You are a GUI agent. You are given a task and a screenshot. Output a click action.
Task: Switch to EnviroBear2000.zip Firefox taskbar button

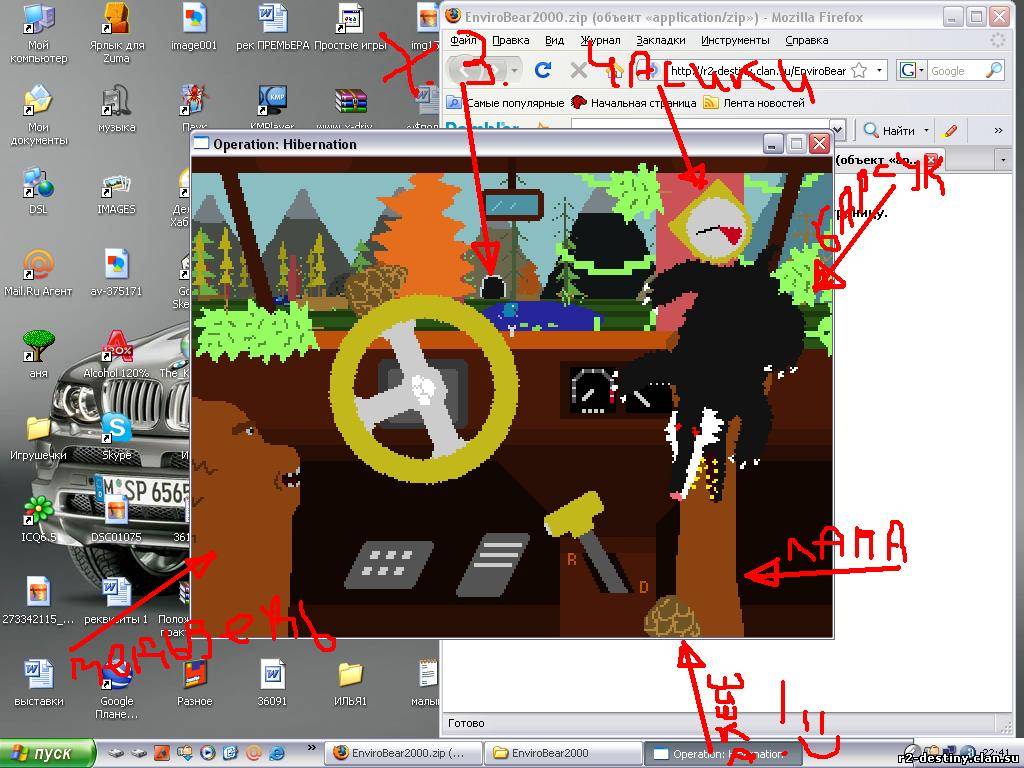pyautogui.click(x=403, y=754)
